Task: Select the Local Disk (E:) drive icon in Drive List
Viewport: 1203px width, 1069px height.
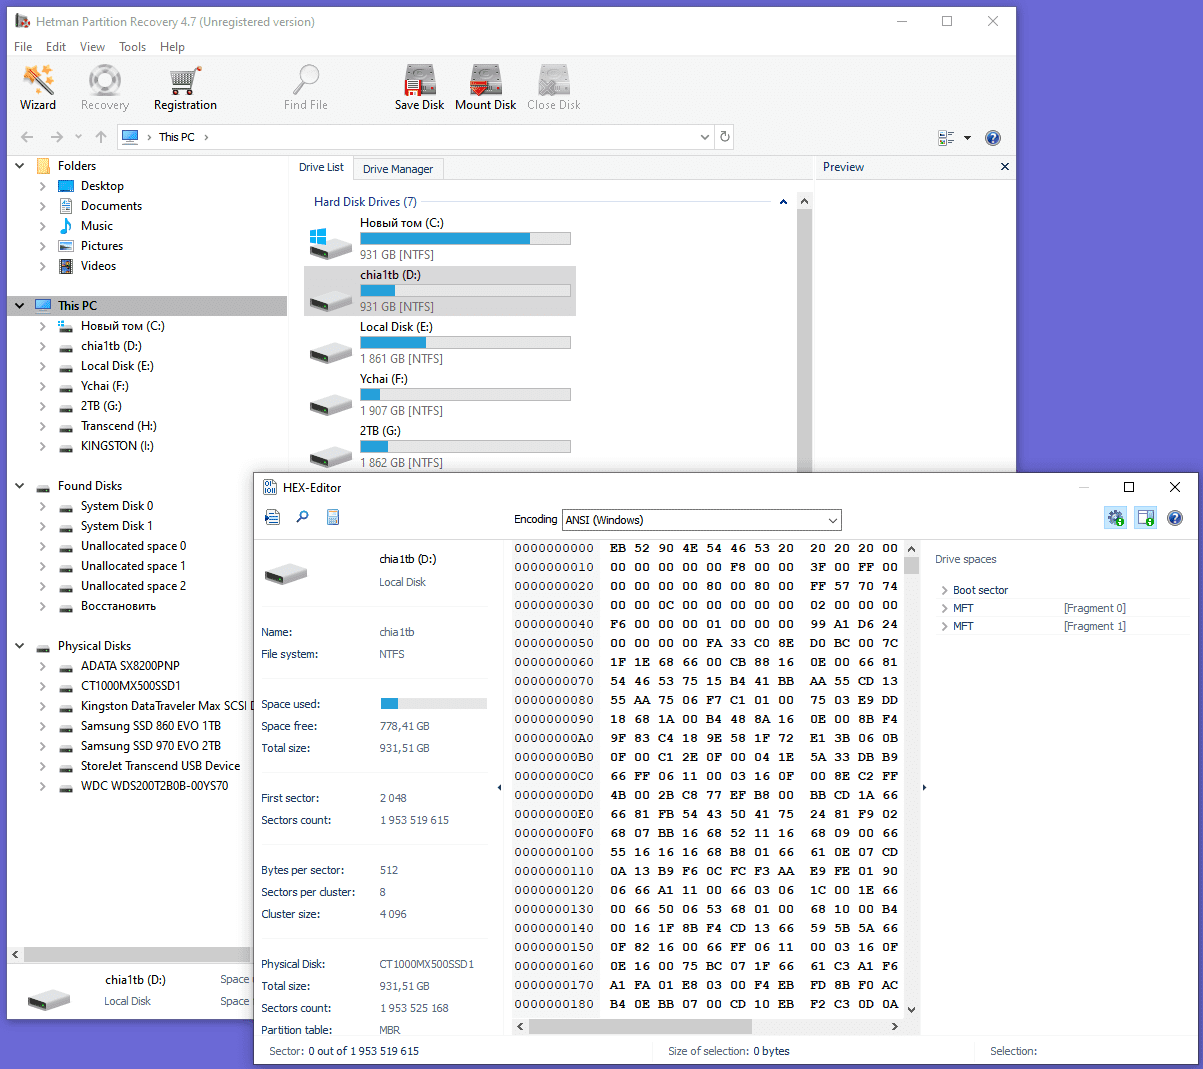Action: click(330, 351)
